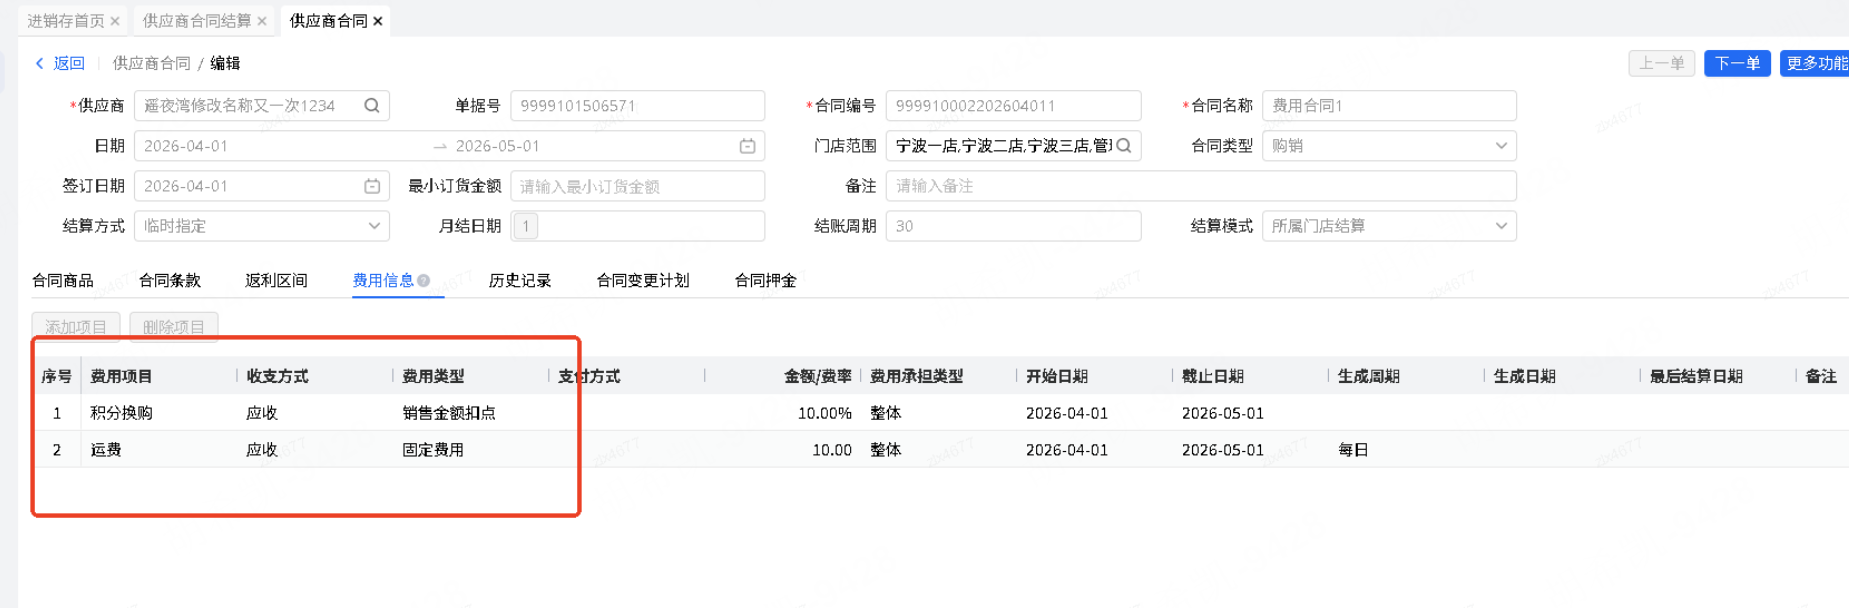Open the 历史记录 tab
The image size is (1849, 608).
(520, 281)
